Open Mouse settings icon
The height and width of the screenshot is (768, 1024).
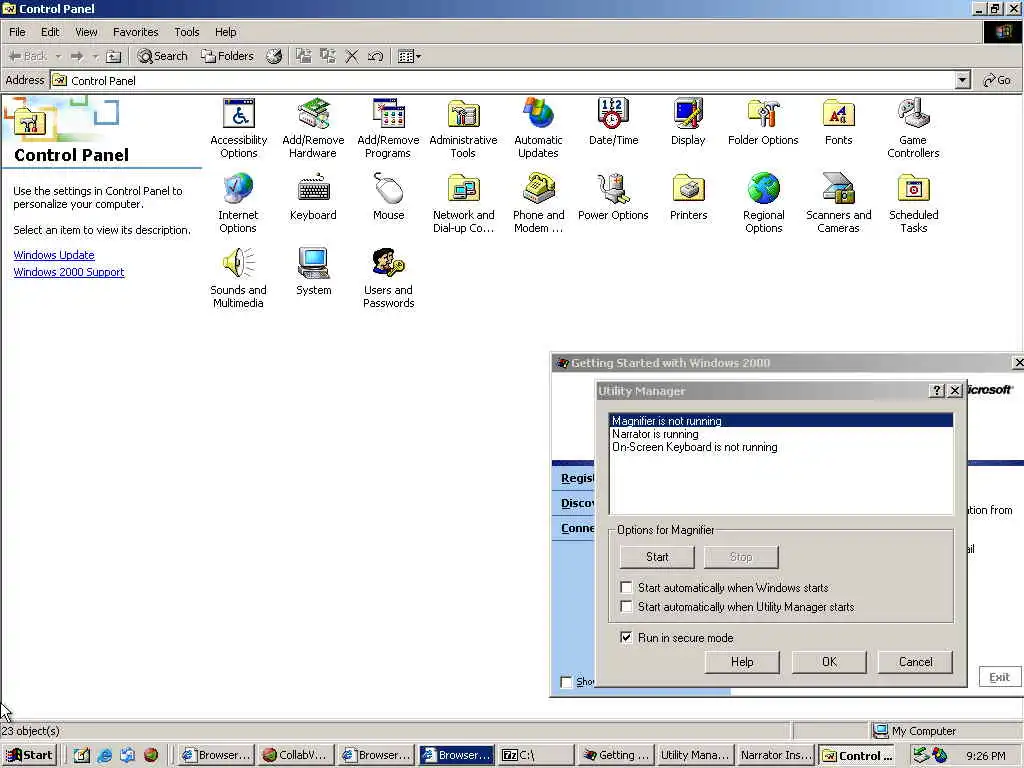click(x=389, y=197)
